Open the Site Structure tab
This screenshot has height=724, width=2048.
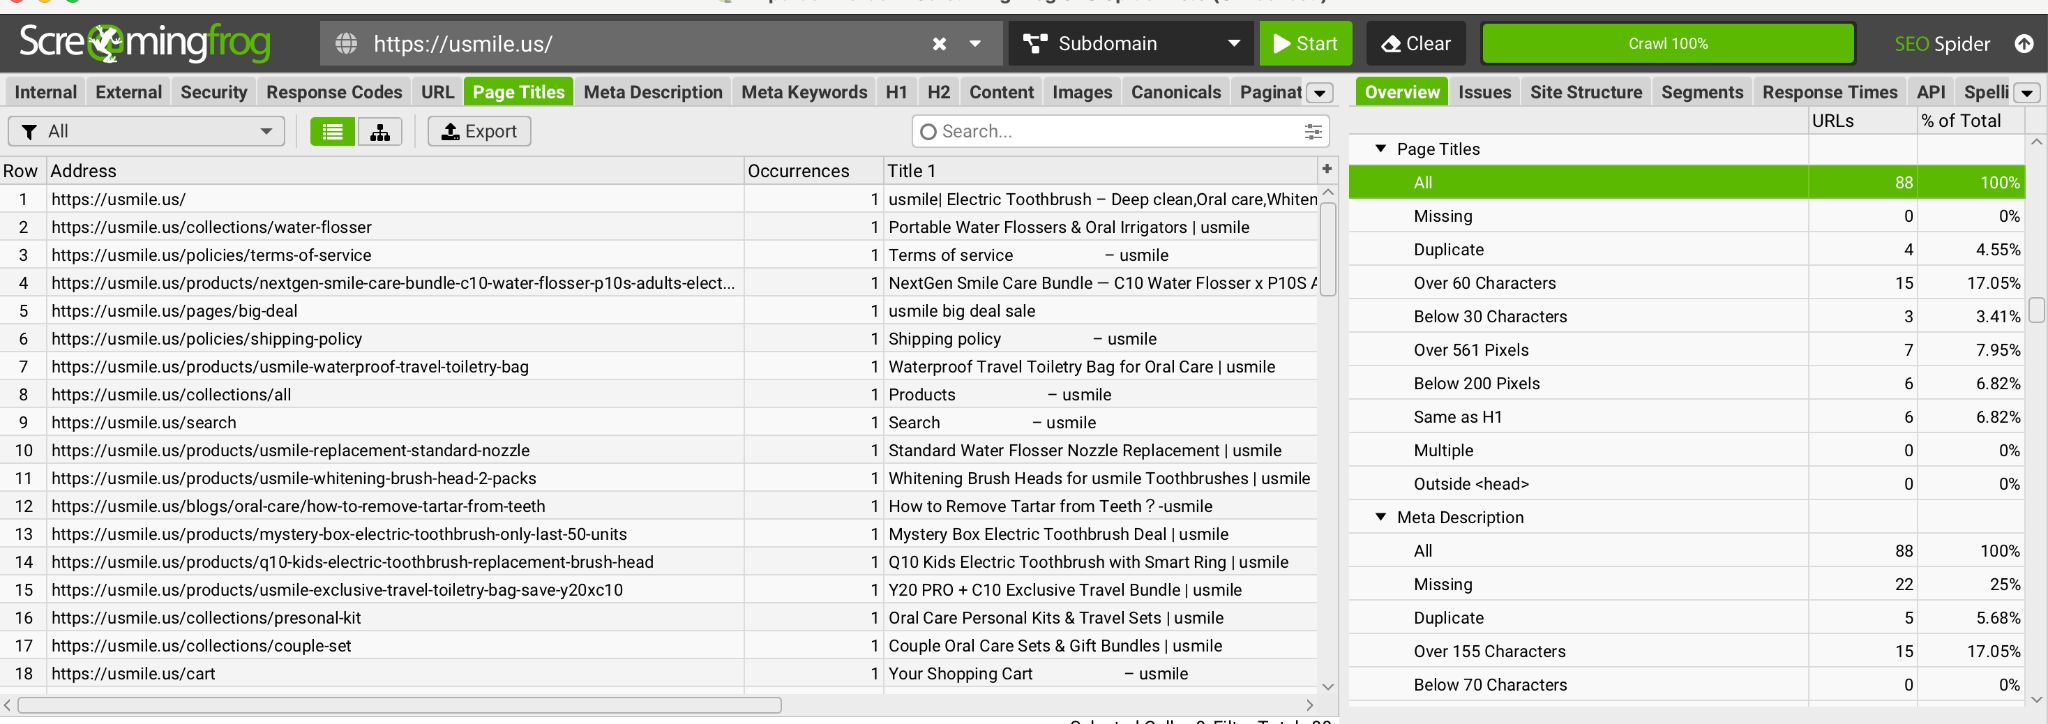[1586, 92]
